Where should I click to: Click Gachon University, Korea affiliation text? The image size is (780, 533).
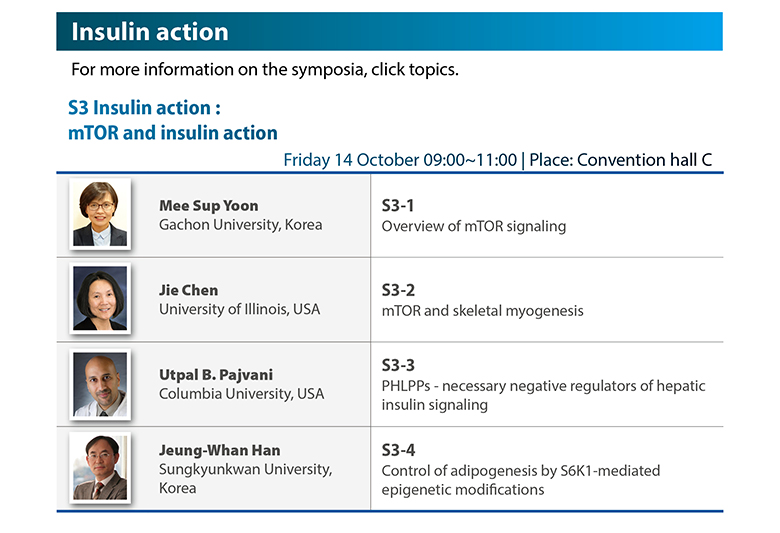240,224
